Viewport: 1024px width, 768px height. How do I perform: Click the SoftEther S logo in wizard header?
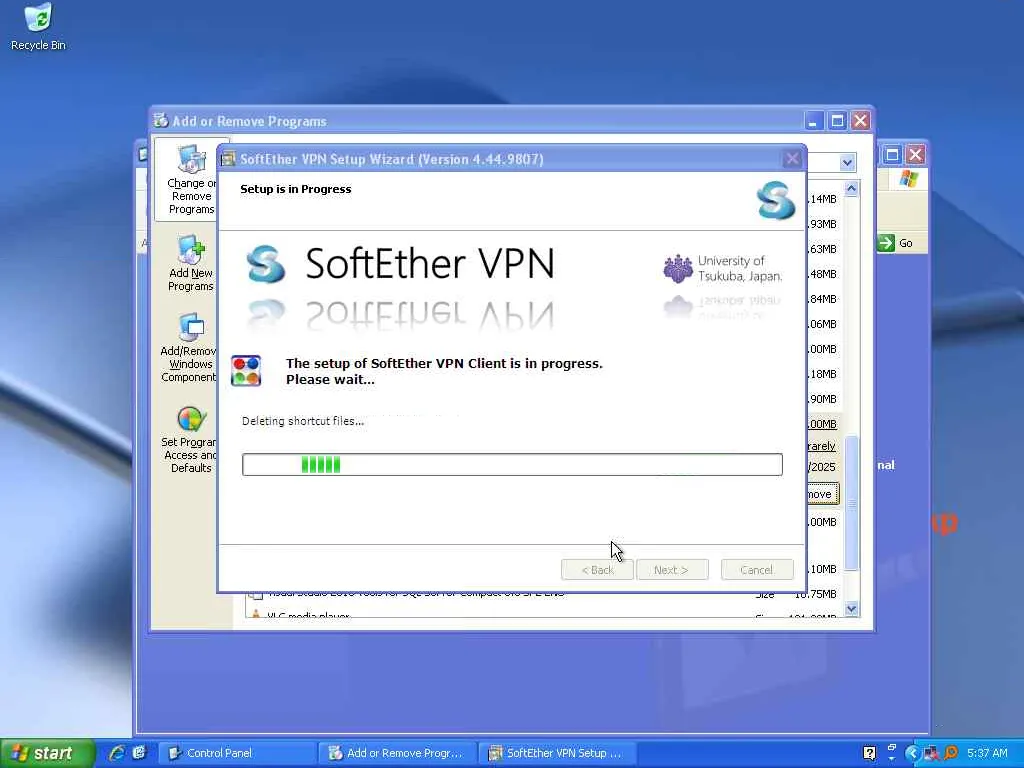pos(776,200)
